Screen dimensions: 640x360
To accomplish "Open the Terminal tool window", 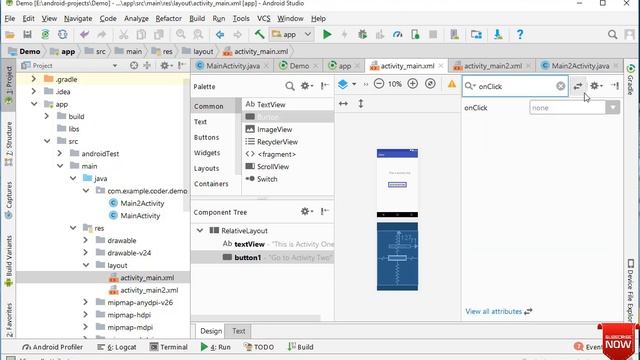I will click(x=169, y=347).
